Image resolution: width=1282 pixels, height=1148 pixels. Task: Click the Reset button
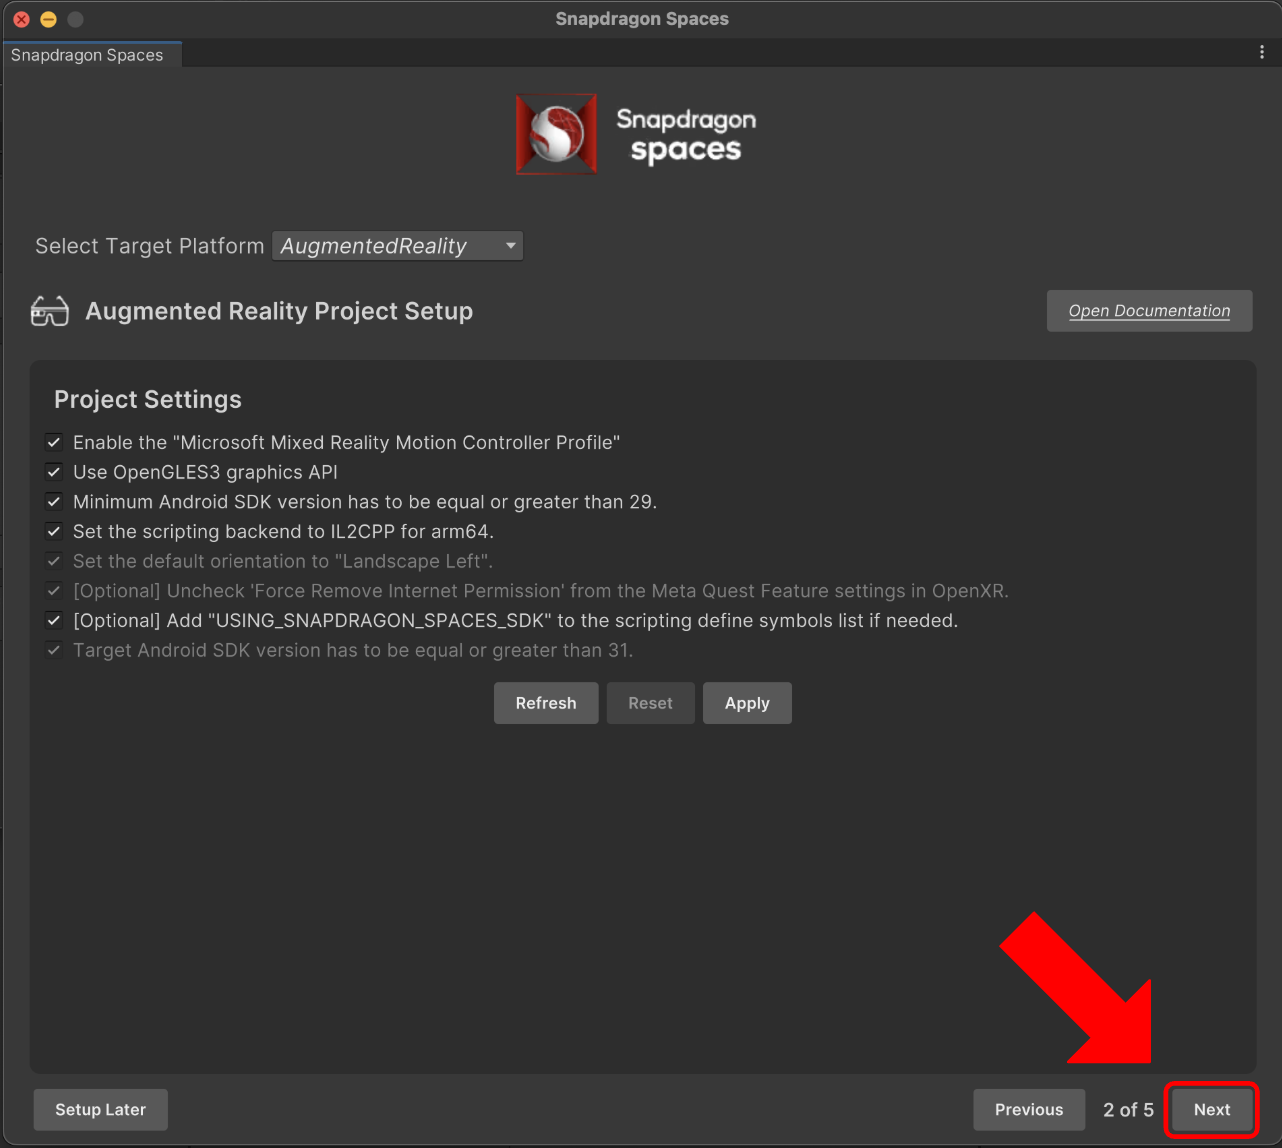pyautogui.click(x=650, y=703)
